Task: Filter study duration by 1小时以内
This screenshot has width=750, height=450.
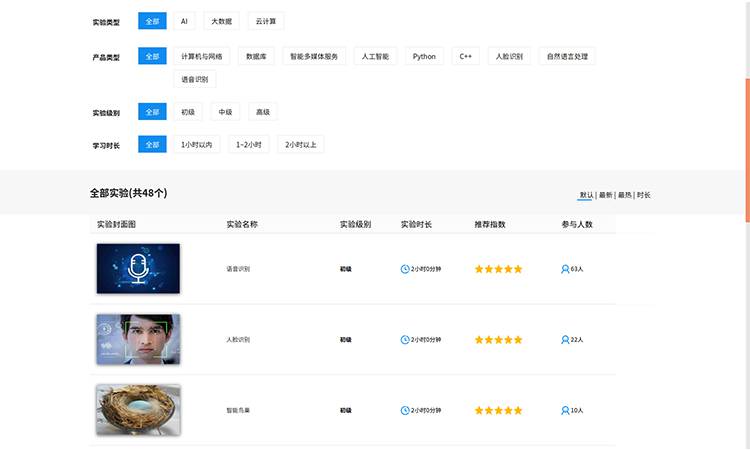Action: click(x=197, y=144)
